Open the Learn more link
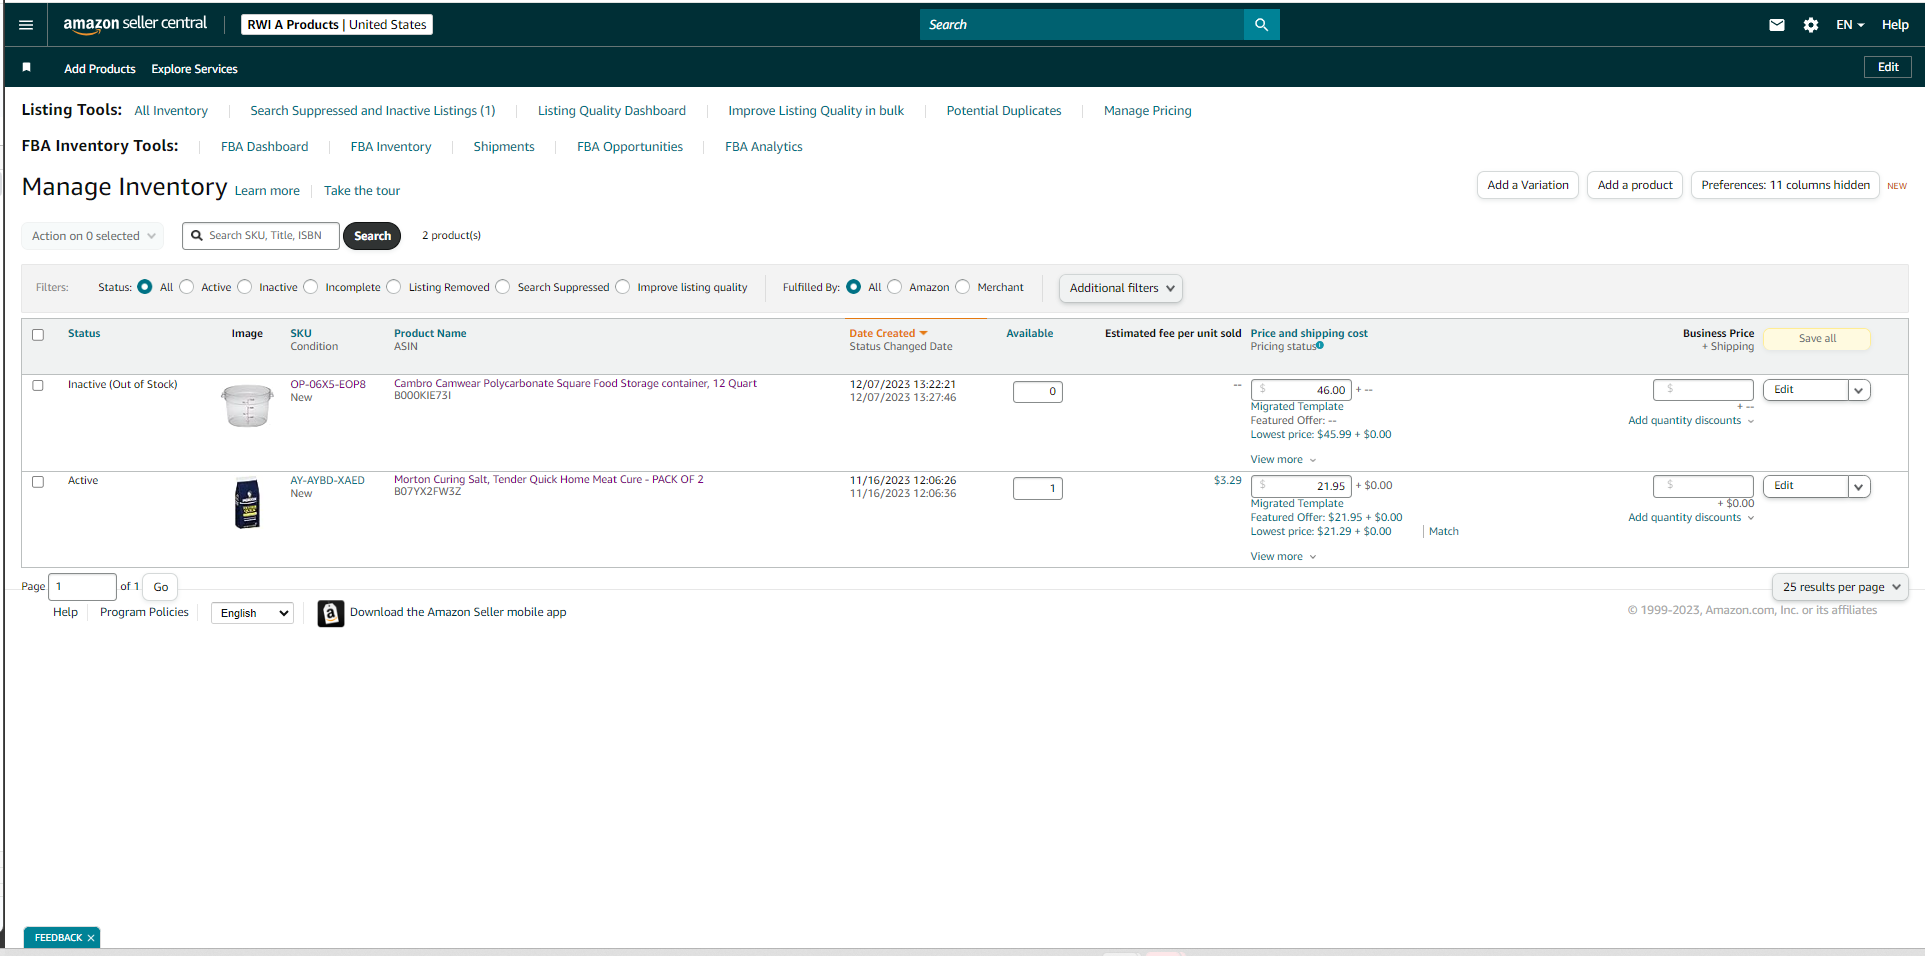The width and height of the screenshot is (1925, 956). [267, 191]
